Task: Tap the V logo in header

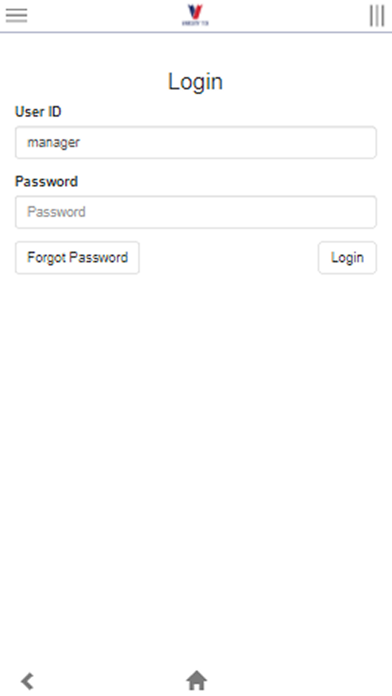Action: click(x=195, y=15)
